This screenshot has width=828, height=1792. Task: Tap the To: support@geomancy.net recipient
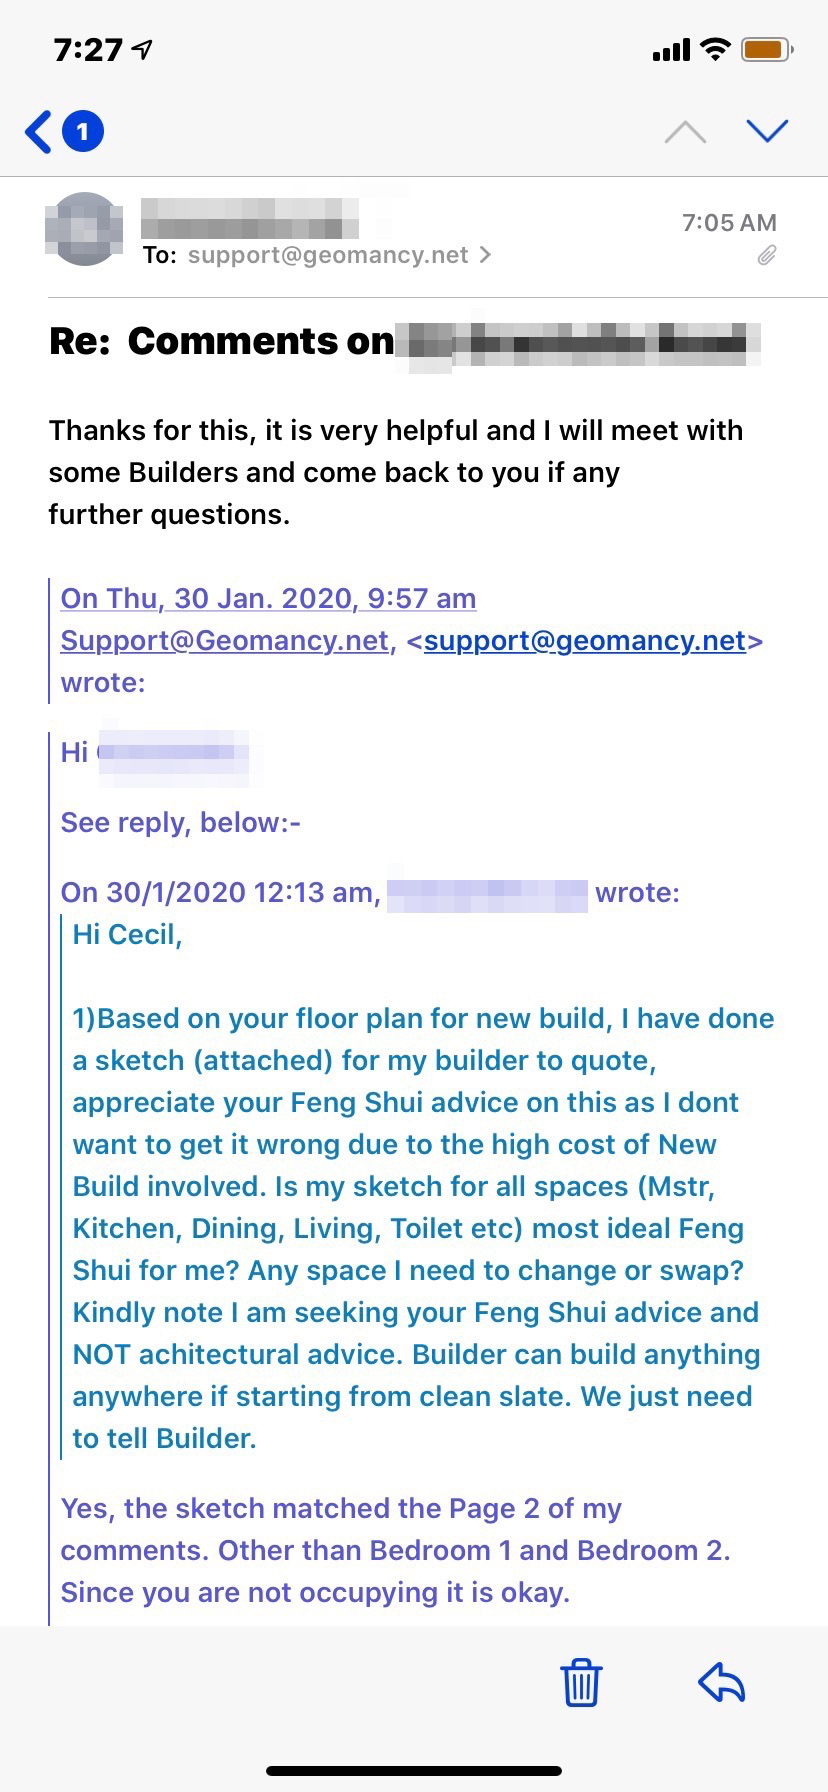point(327,255)
